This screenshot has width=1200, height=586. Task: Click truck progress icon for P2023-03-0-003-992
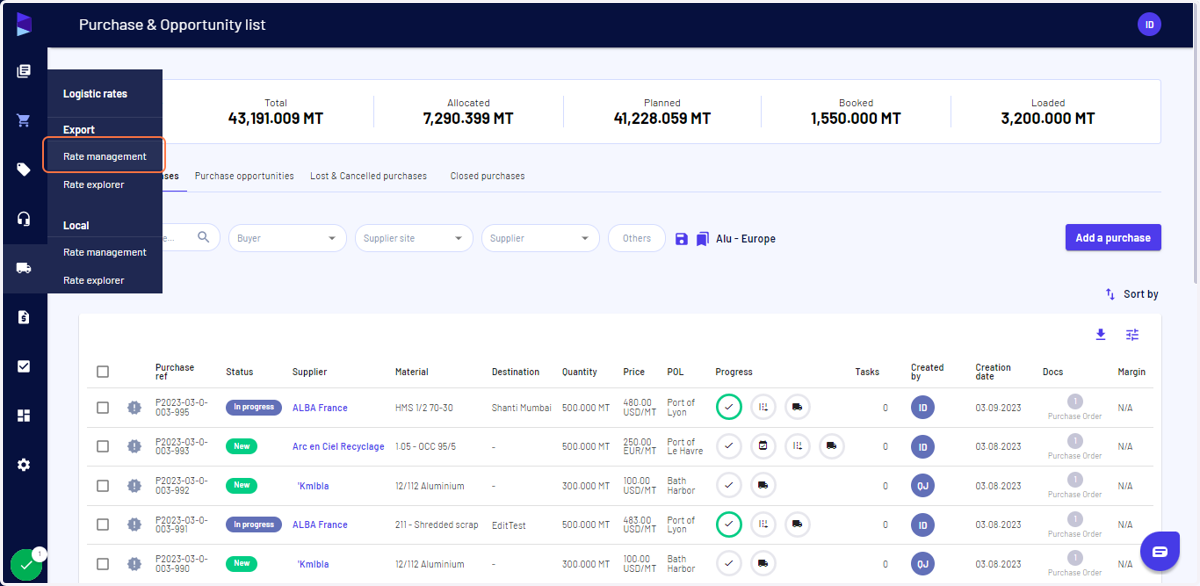point(763,485)
